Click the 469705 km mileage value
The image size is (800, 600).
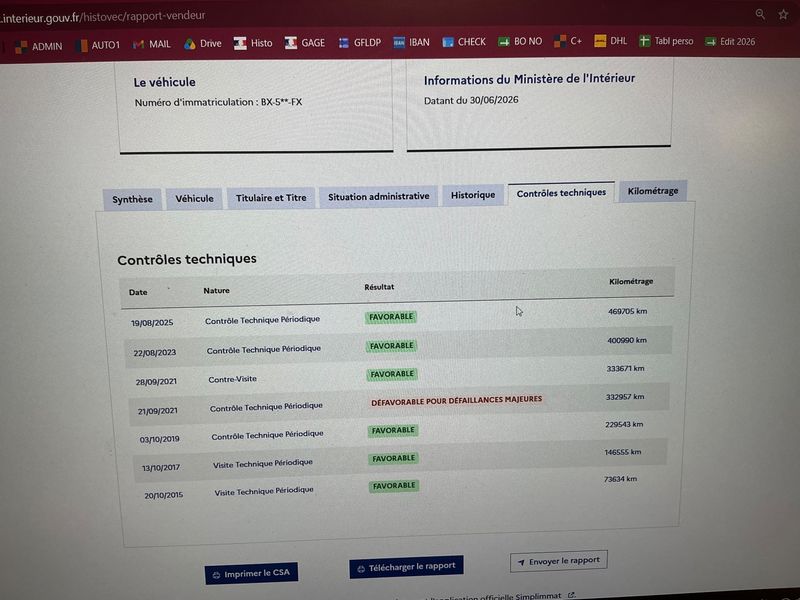pyautogui.click(x=628, y=311)
